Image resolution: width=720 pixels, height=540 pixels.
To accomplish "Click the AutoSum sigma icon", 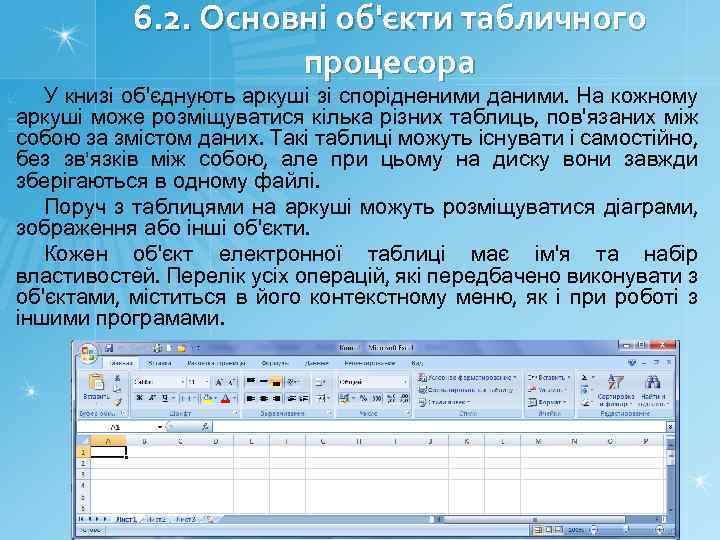I will pyautogui.click(x=584, y=377).
